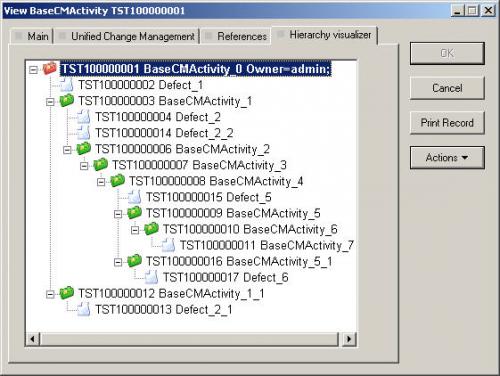The height and width of the screenshot is (376, 500).
Task: Select the TST100000017 Defect_6 tree item
Action: (226, 277)
